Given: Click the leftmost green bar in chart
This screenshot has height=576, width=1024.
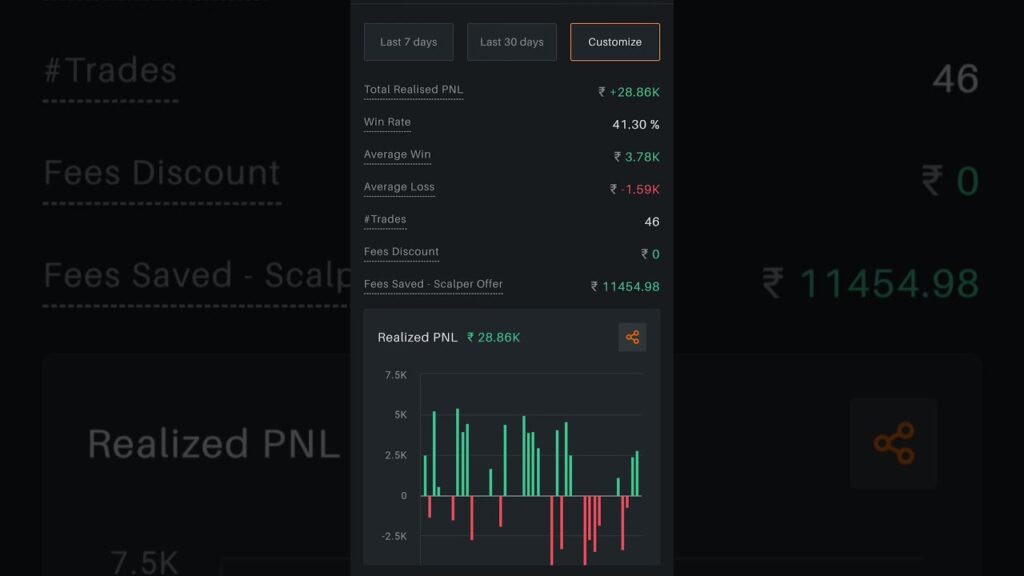Looking at the screenshot, I should pyautogui.click(x=425, y=476).
